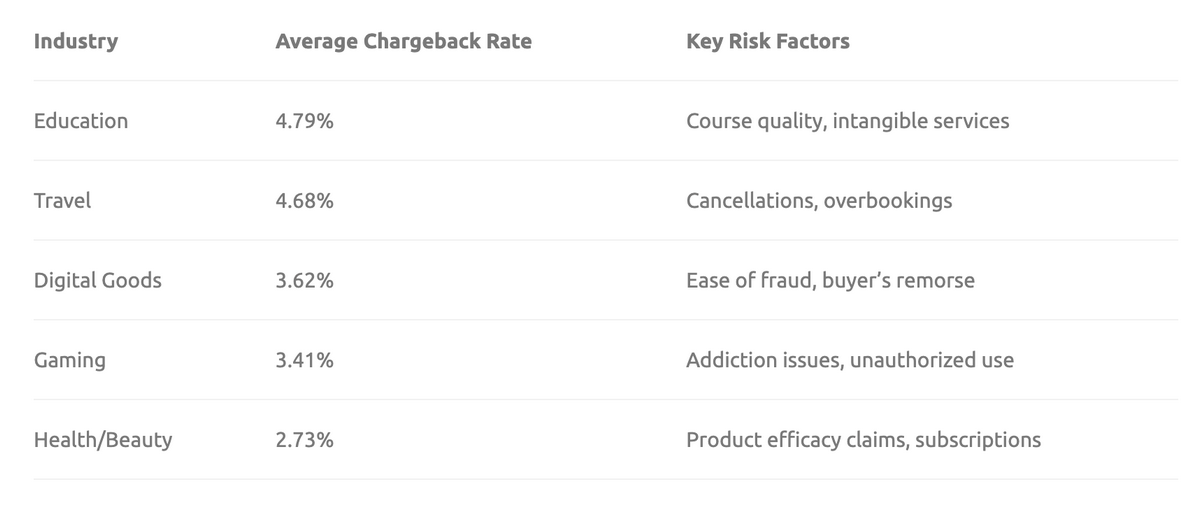Click the Average Chargeback Rate header
Viewport: 1200px width, 508px height.
click(403, 41)
